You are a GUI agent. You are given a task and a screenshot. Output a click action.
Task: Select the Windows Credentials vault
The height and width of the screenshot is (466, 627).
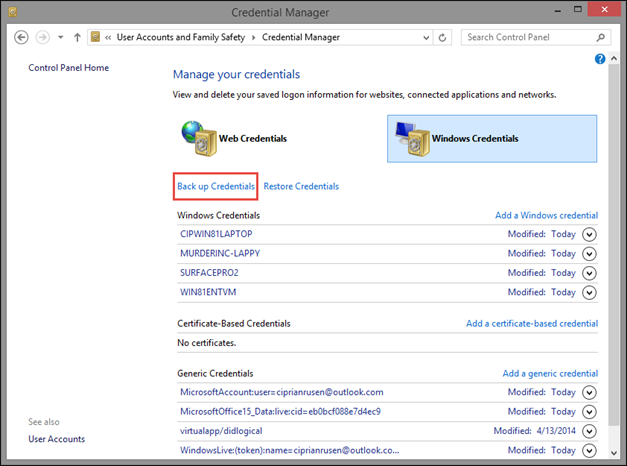(x=492, y=138)
